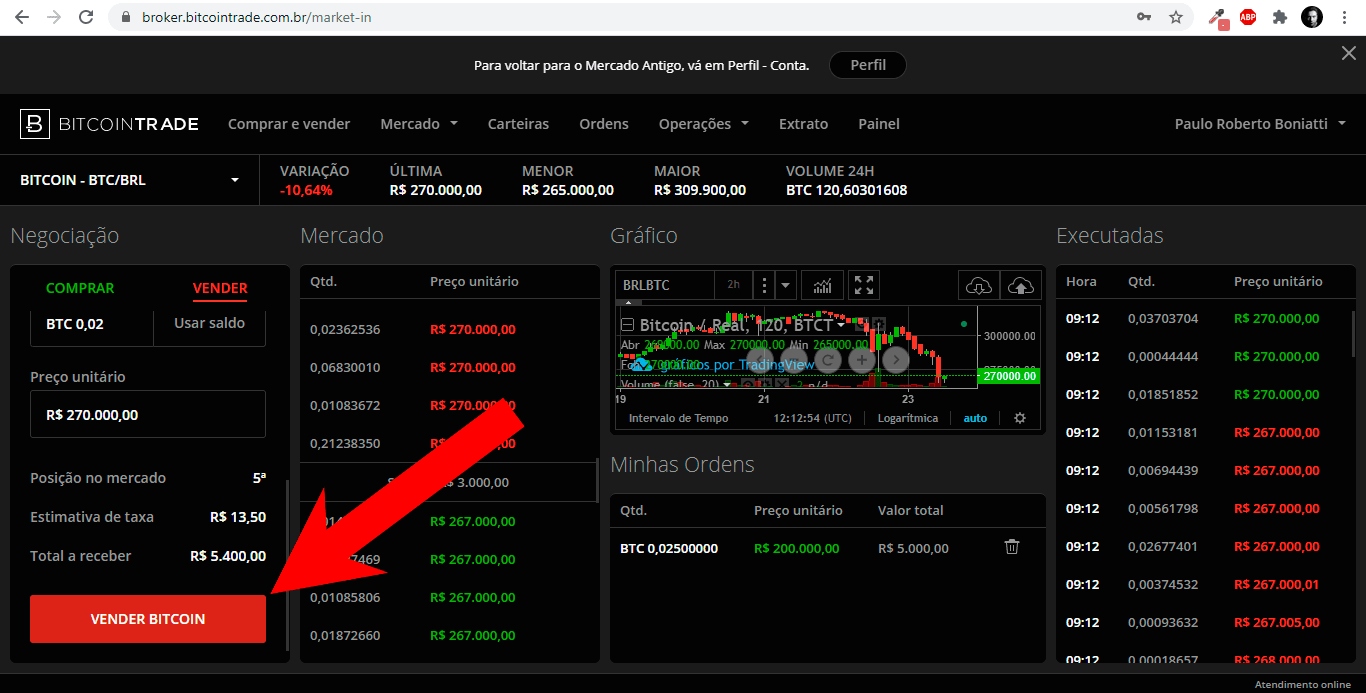1366x693 pixels.
Task: Delete the BTC 0,02500000 order with trash icon
Action: [x=1011, y=547]
